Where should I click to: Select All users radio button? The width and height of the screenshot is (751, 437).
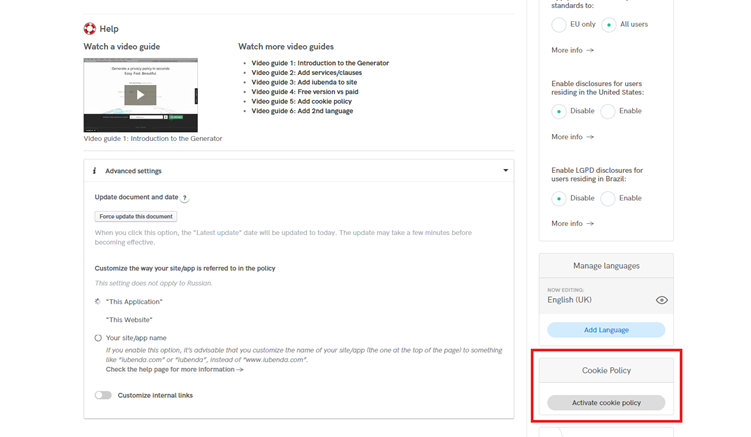(609, 24)
